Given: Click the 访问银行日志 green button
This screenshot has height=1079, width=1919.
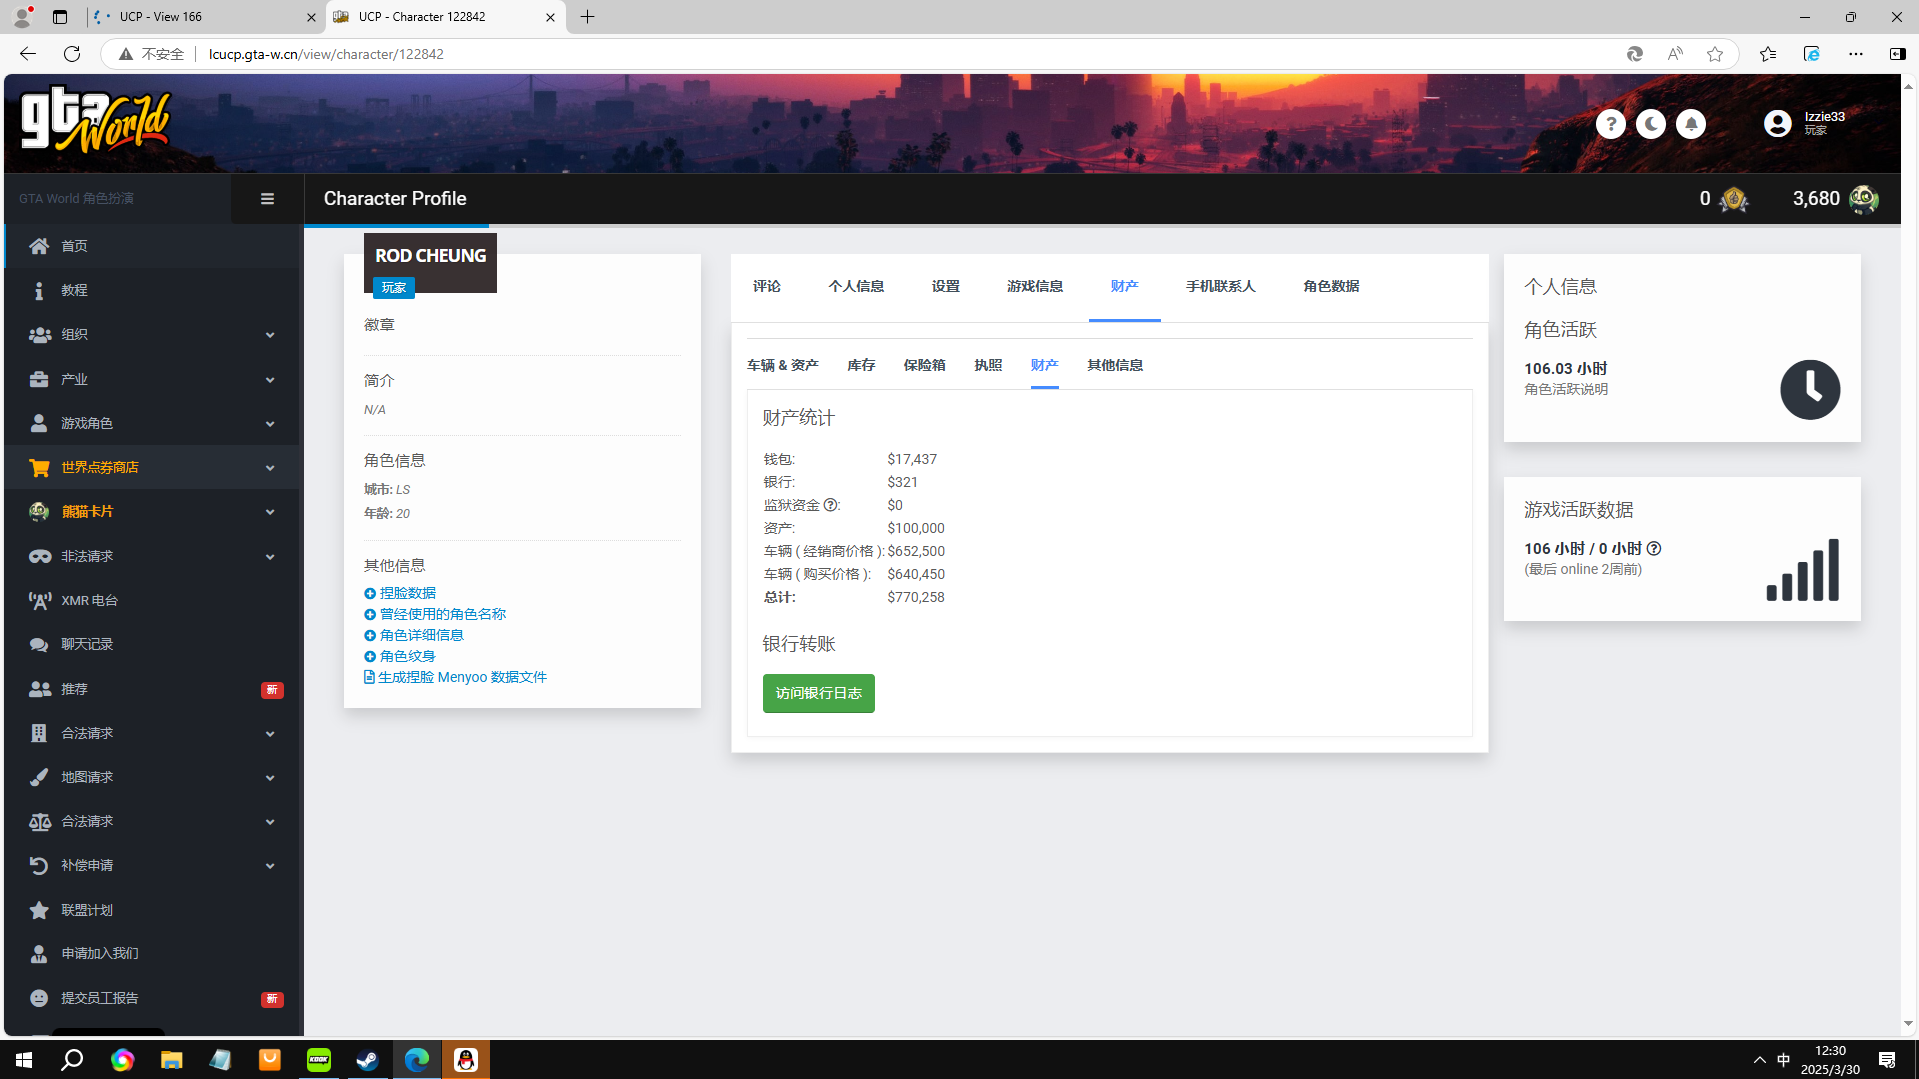Looking at the screenshot, I should [819, 694].
